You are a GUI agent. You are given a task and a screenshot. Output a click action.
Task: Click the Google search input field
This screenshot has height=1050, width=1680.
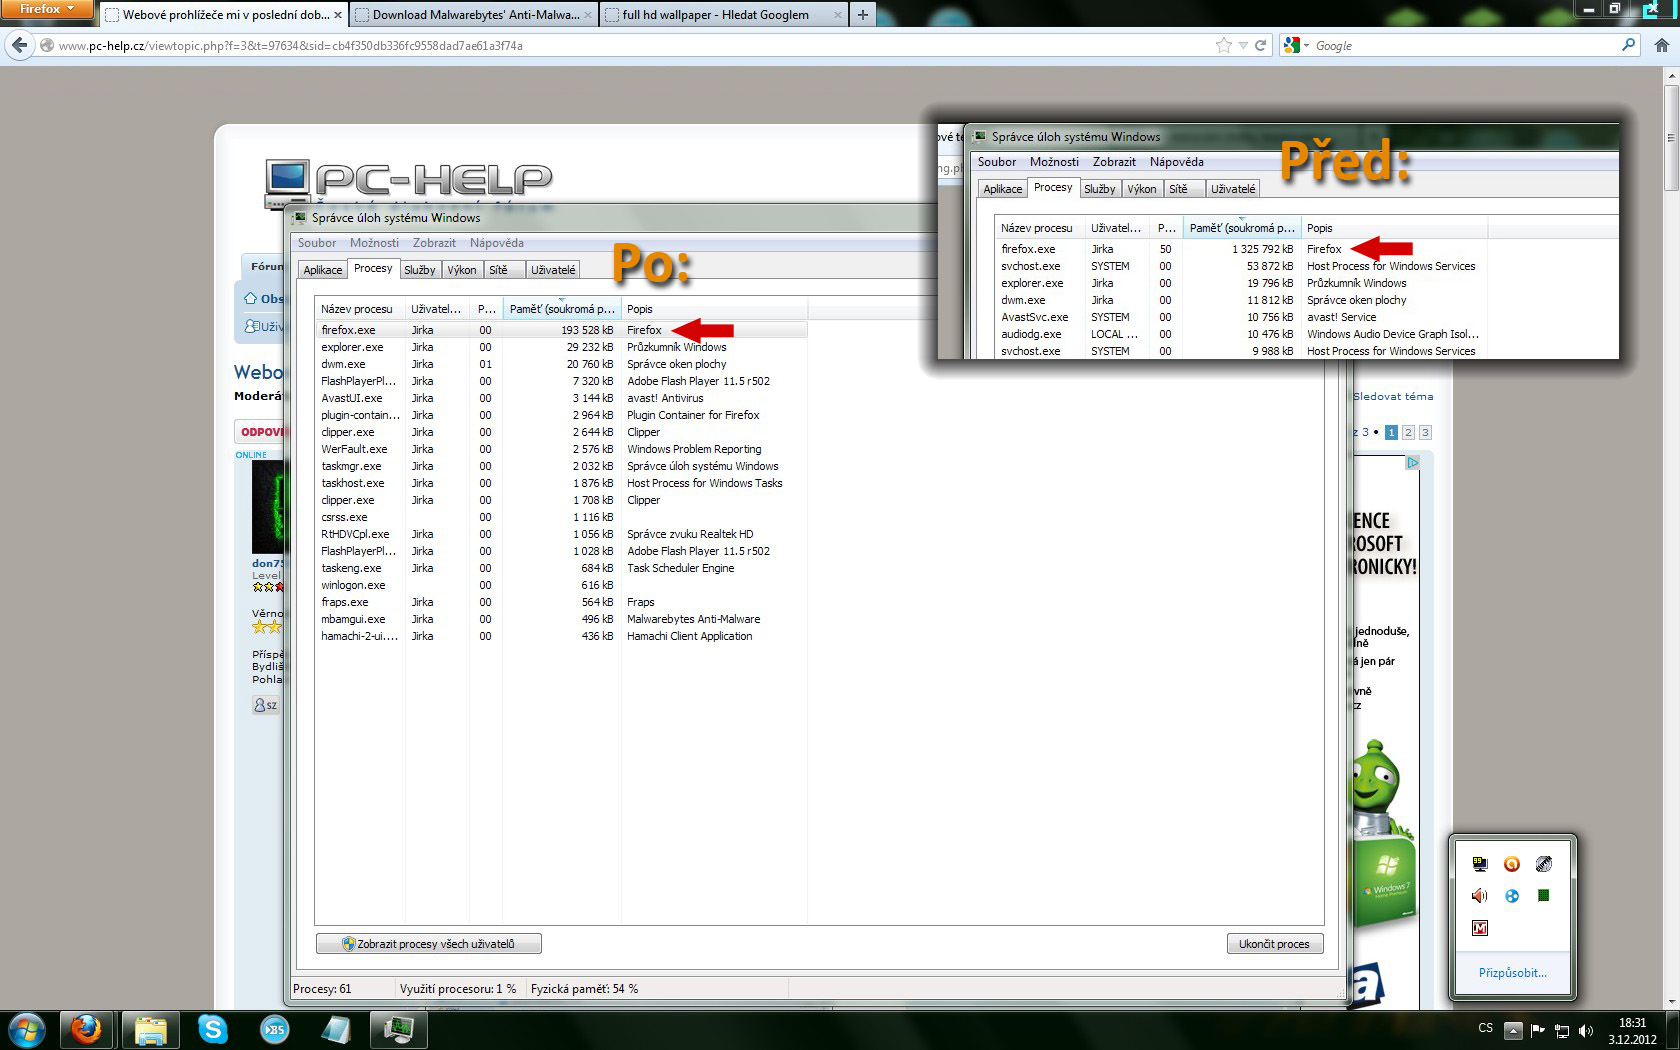(x=1465, y=45)
